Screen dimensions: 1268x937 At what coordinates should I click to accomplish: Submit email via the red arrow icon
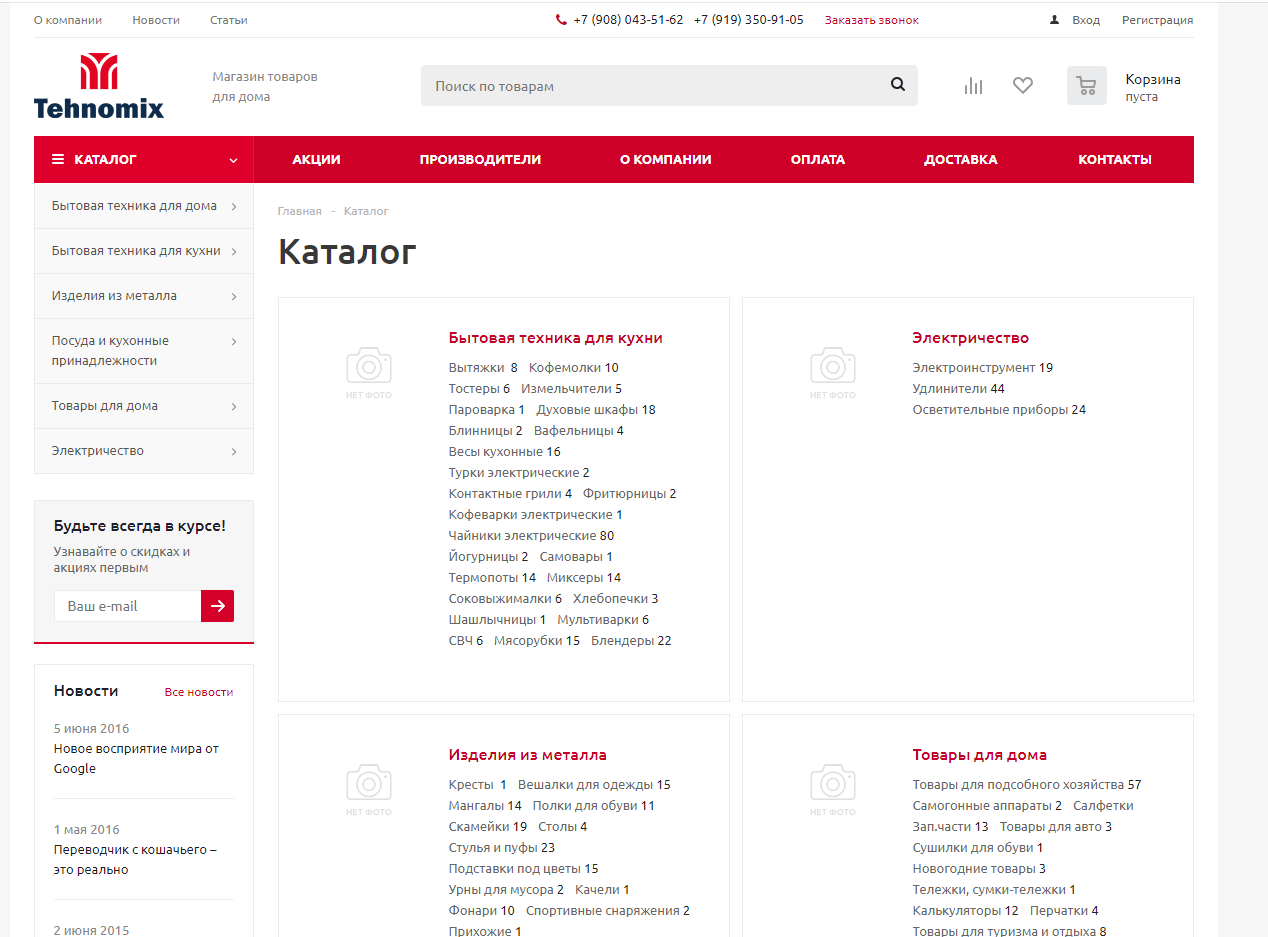point(217,606)
